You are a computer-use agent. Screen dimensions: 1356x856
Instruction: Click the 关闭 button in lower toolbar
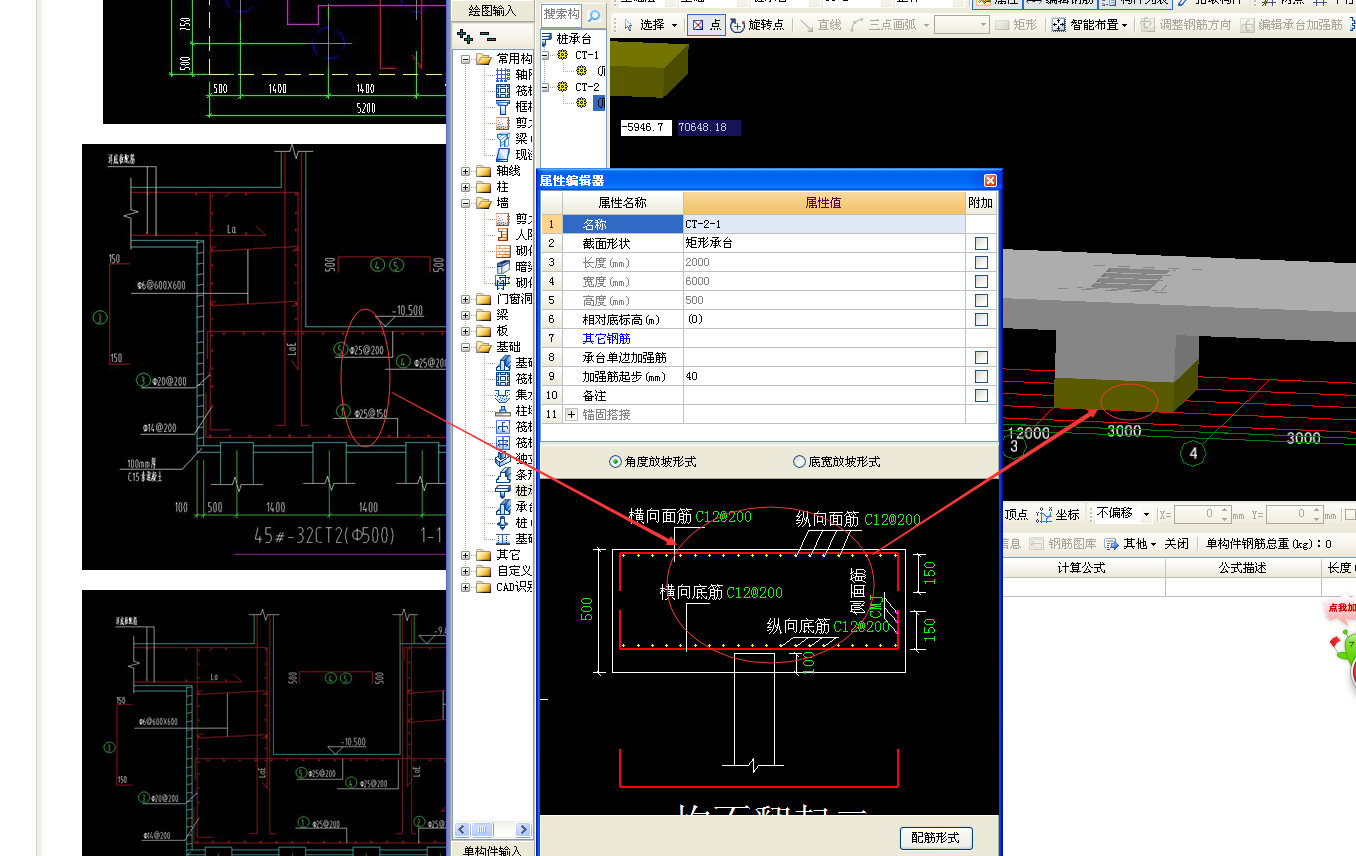[x=1176, y=544]
